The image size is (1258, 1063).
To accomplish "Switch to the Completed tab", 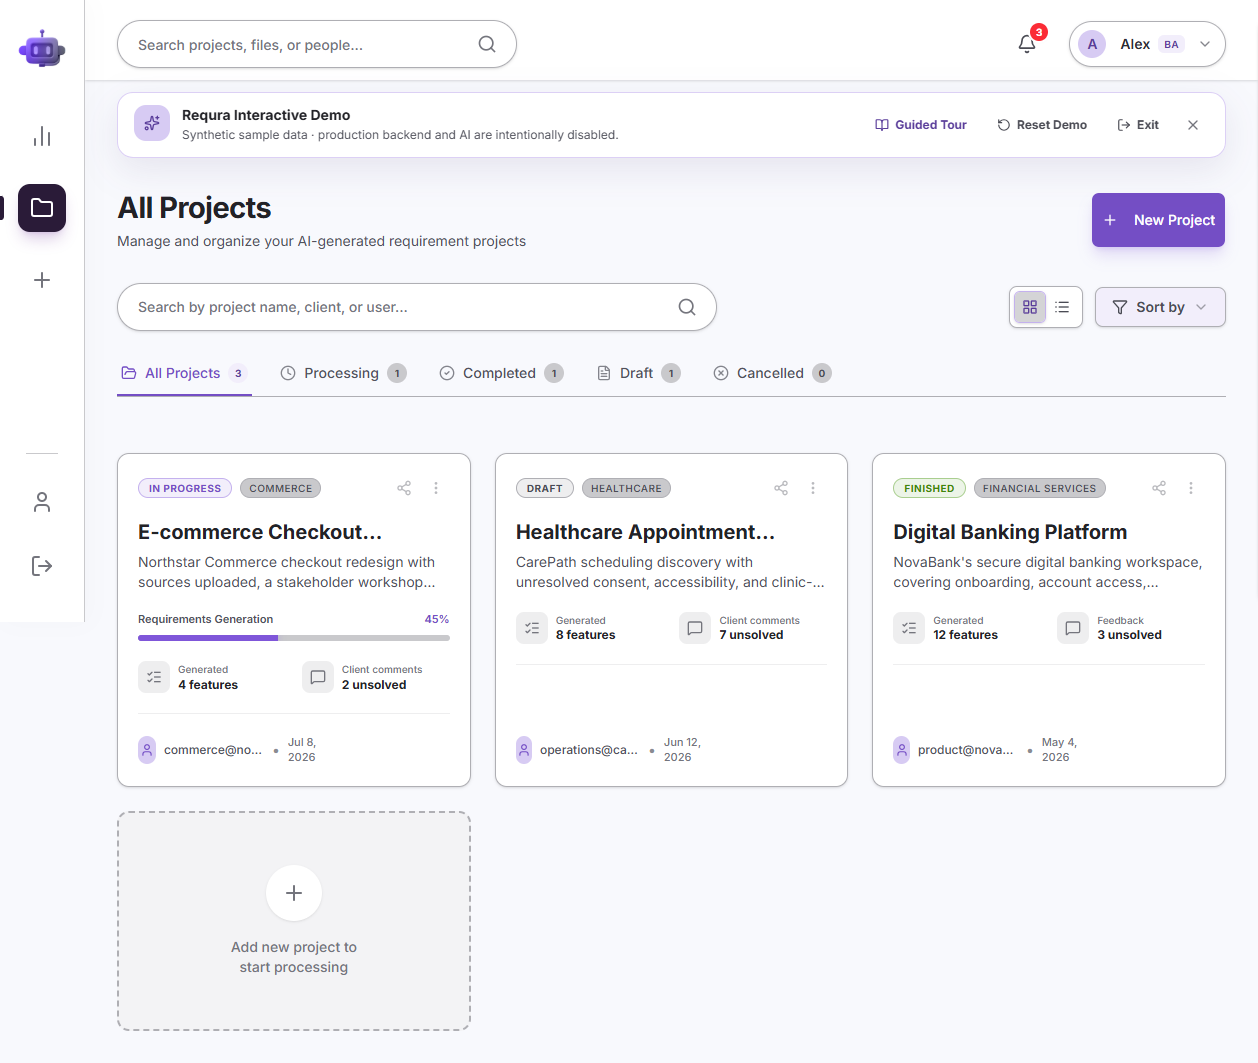I will coord(501,373).
